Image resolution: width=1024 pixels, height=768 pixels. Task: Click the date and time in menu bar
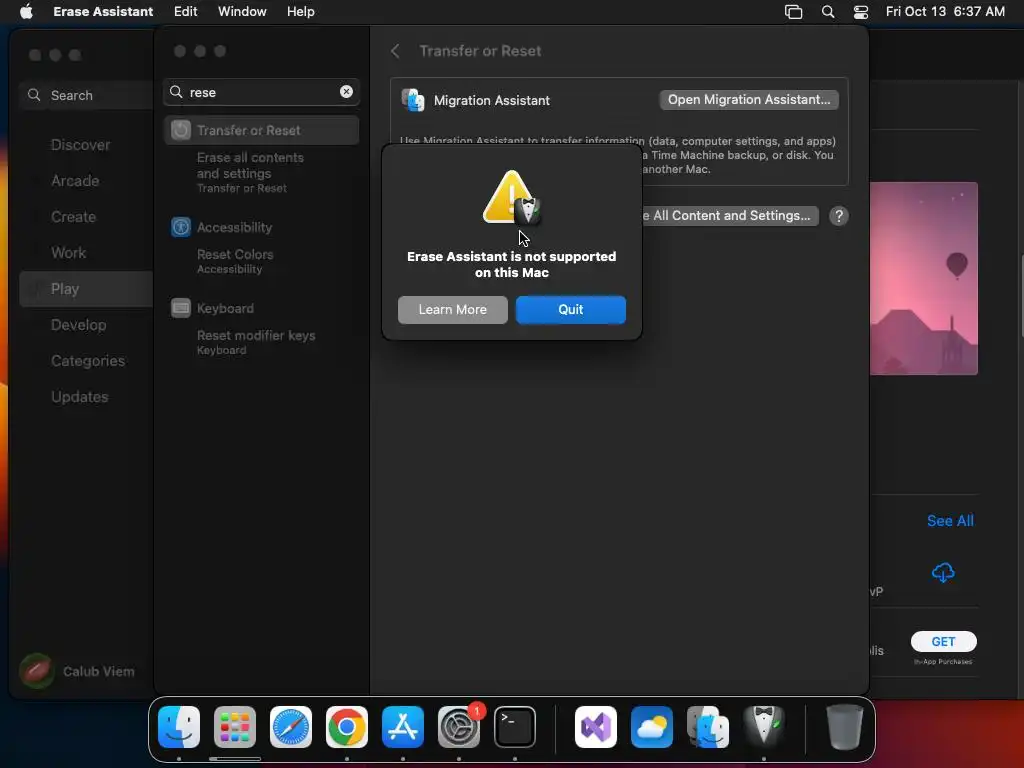click(x=945, y=12)
